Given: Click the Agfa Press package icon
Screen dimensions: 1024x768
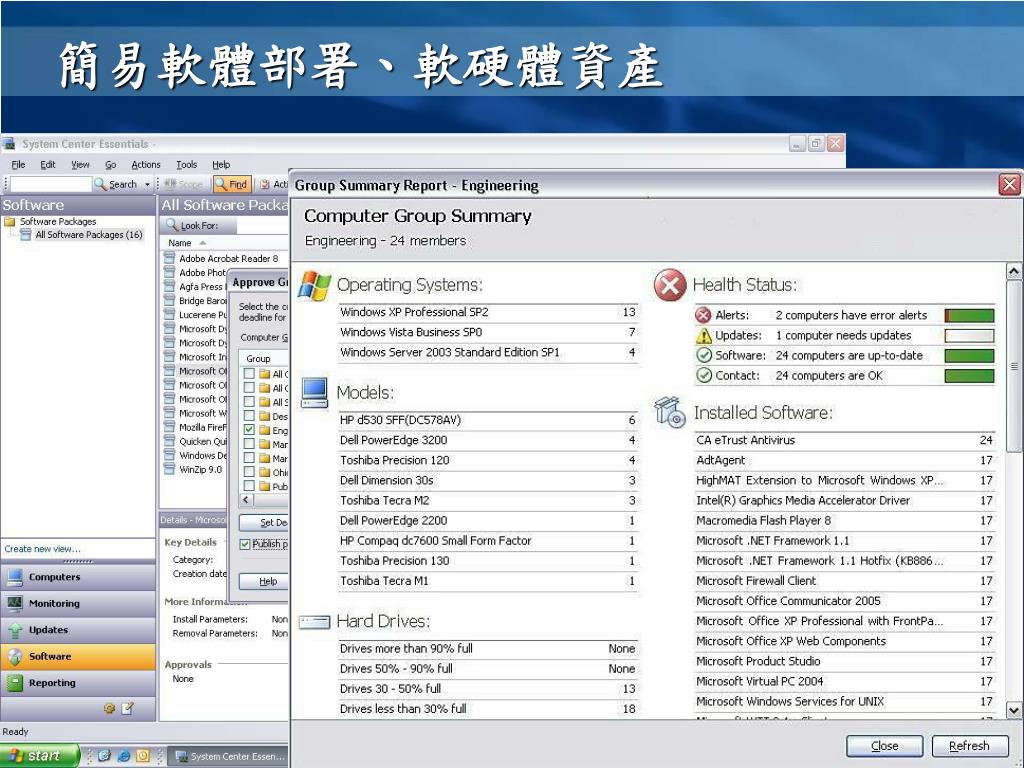Looking at the screenshot, I should pyautogui.click(x=169, y=286).
